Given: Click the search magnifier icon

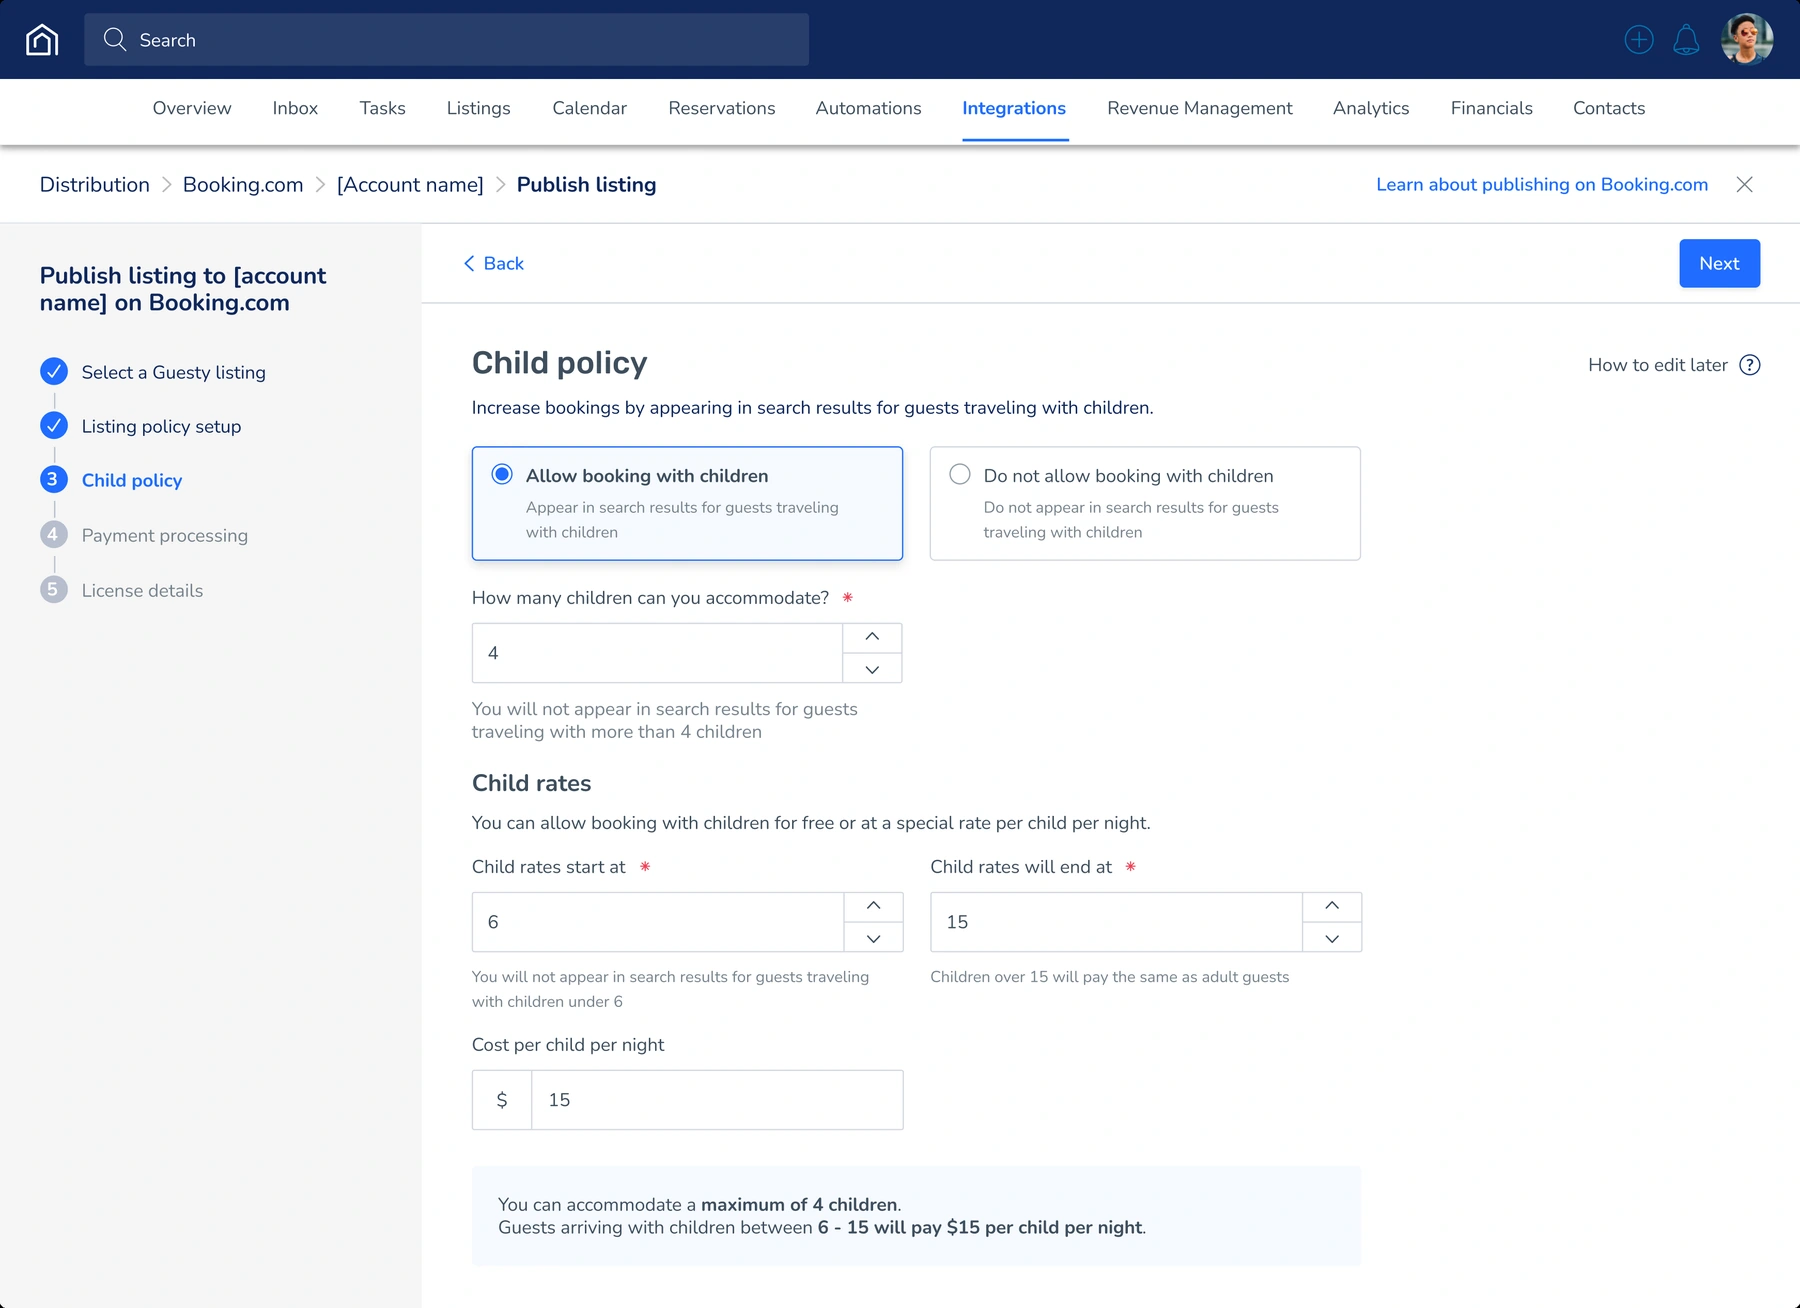Looking at the screenshot, I should 115,40.
